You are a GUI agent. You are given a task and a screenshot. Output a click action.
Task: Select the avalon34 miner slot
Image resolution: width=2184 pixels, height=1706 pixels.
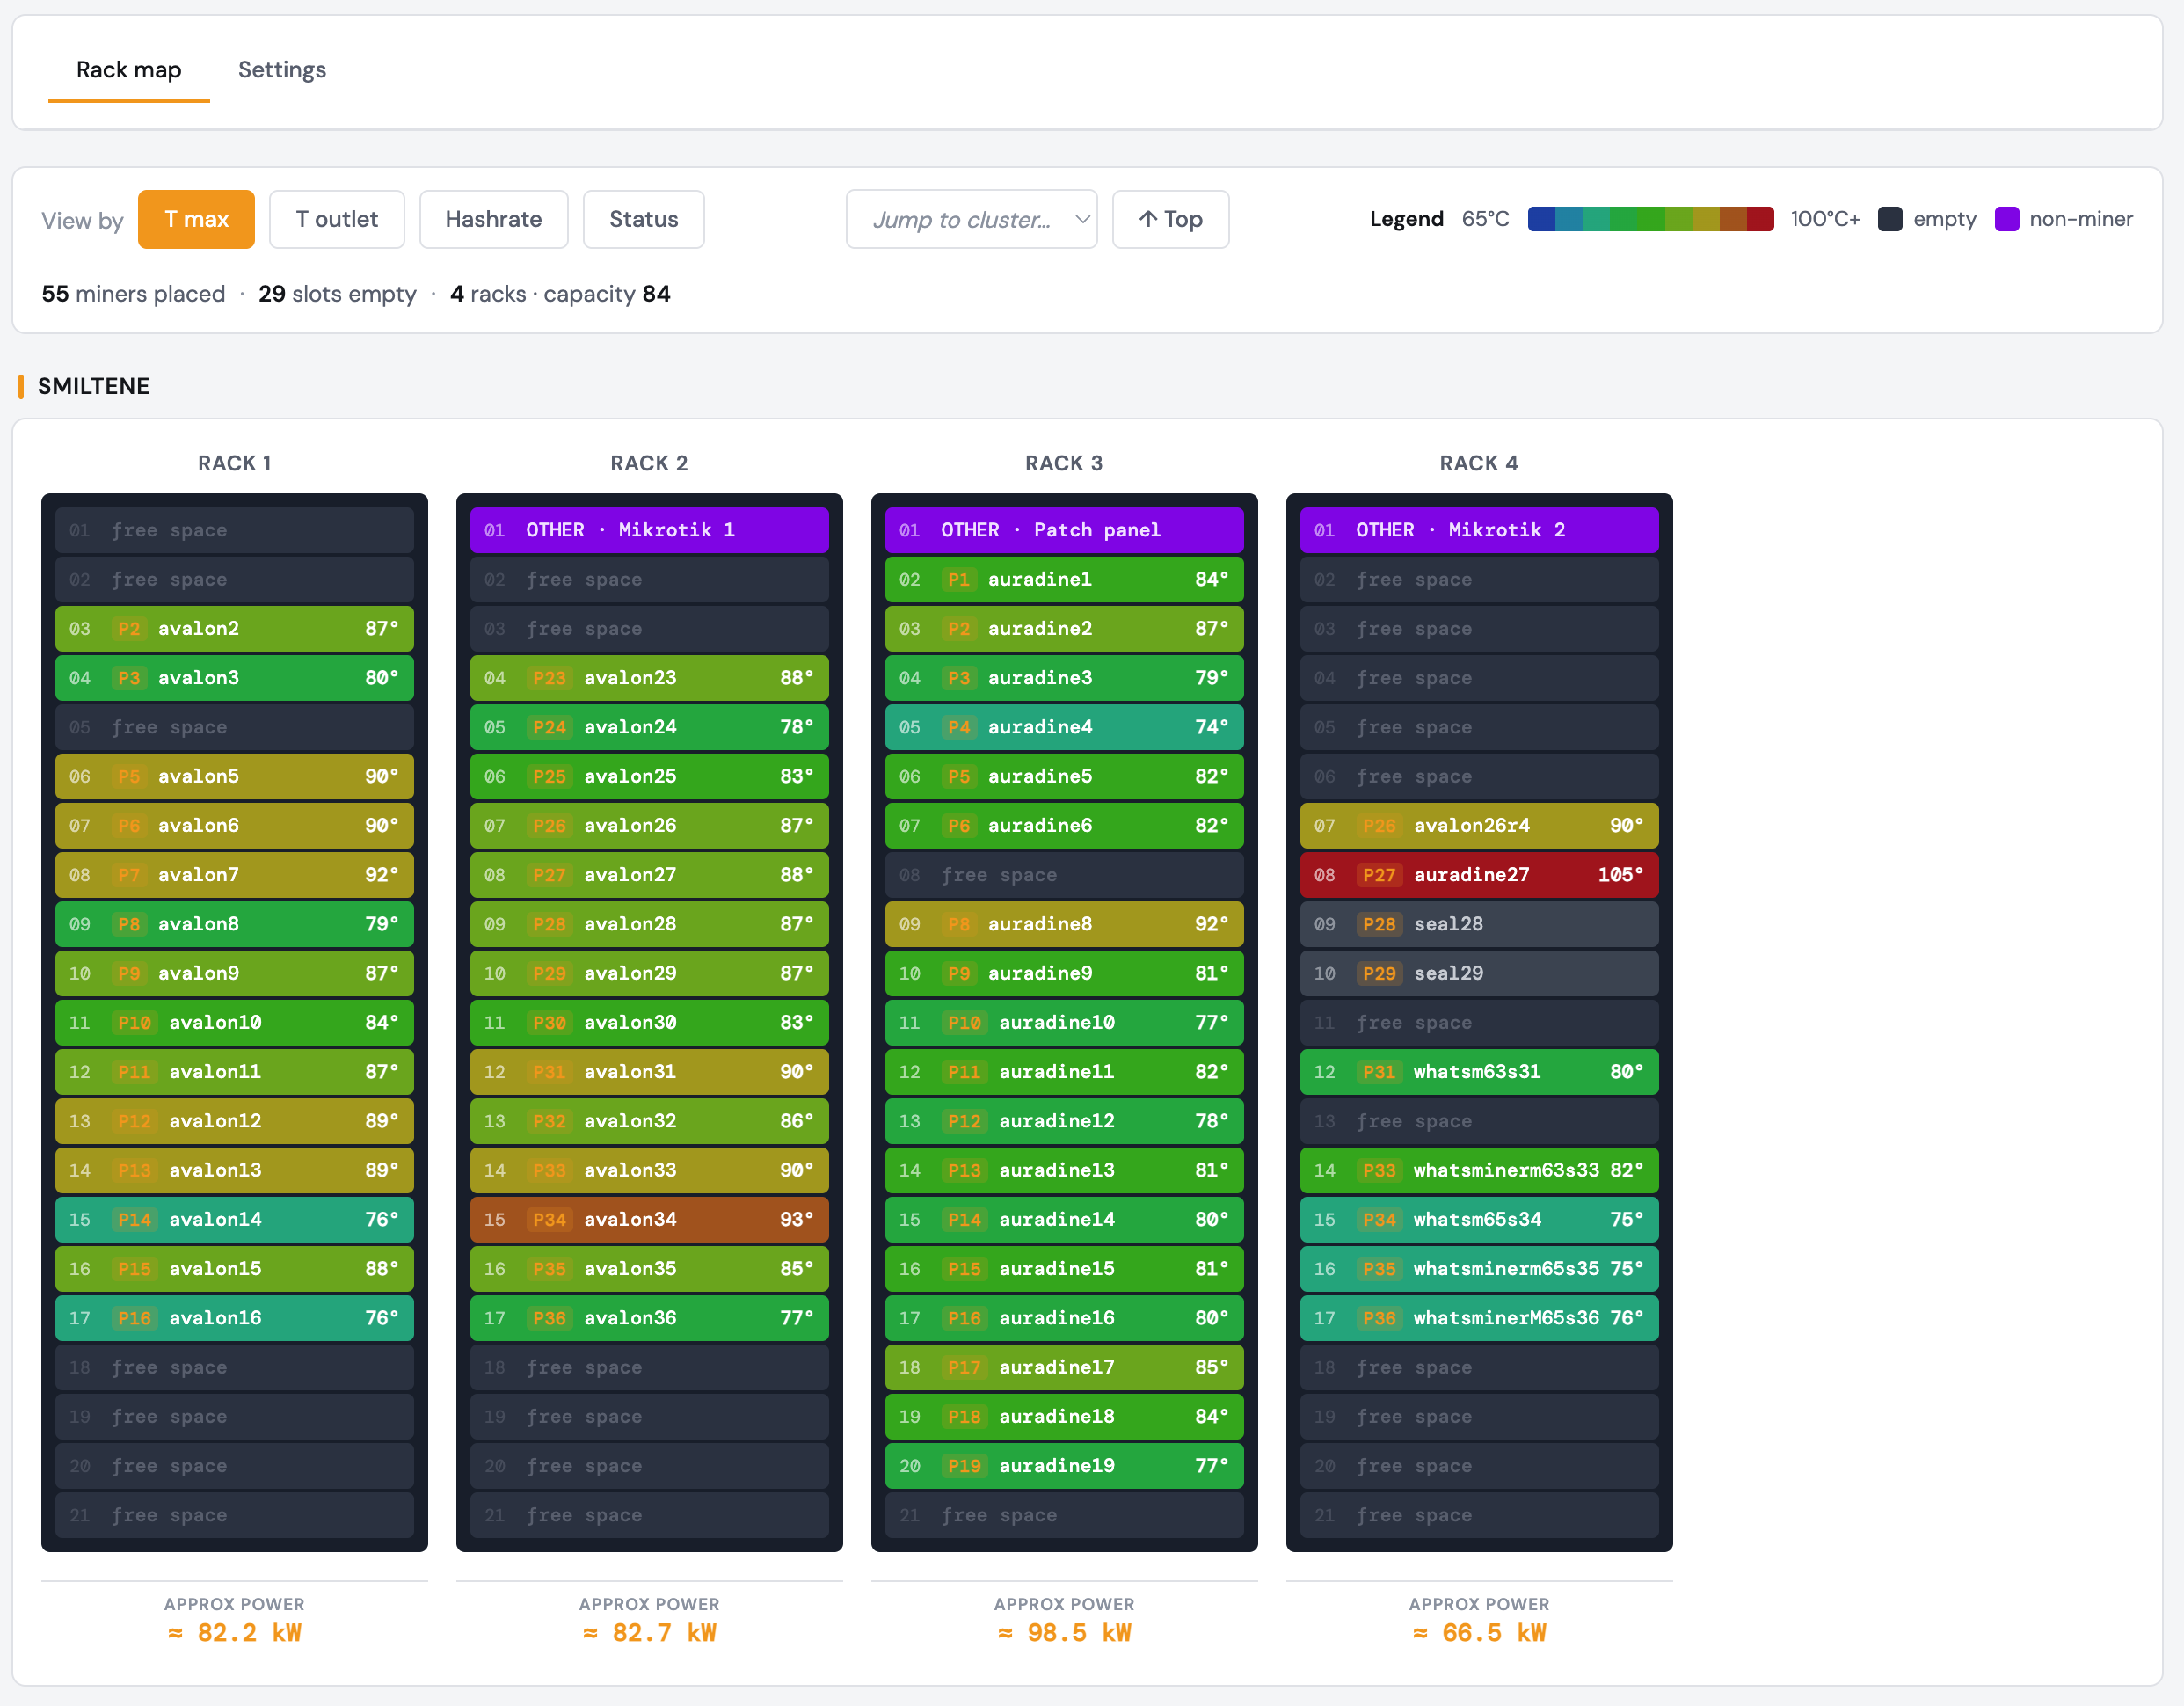(649, 1220)
